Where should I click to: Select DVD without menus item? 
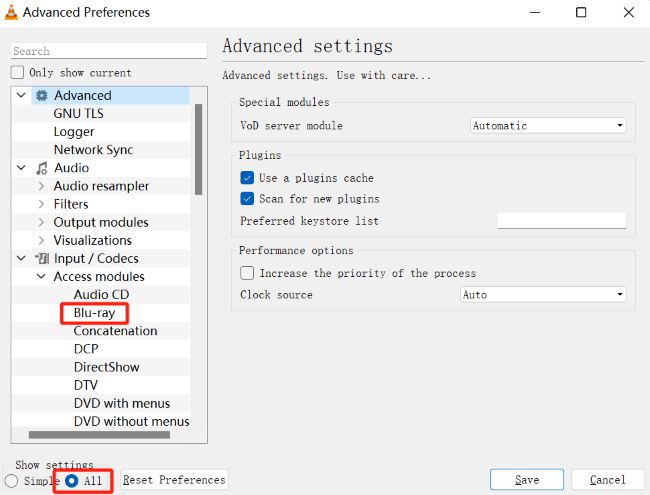coord(131,421)
